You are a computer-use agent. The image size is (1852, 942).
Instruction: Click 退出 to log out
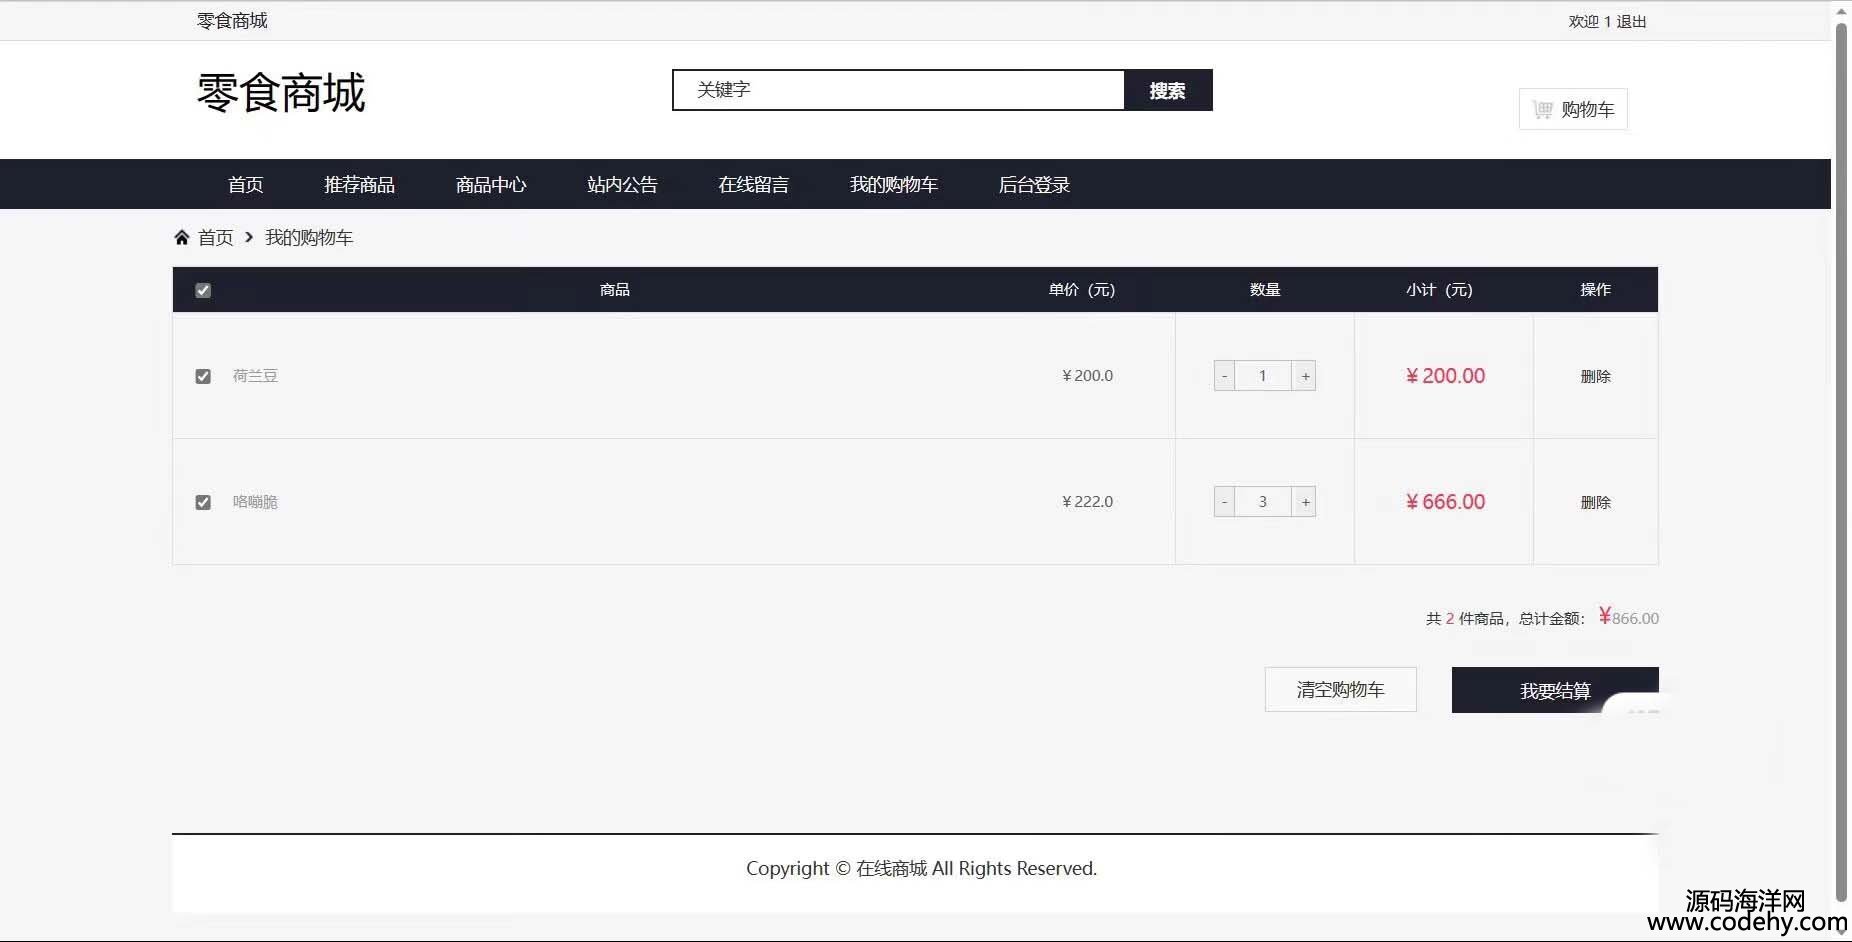1631,22
